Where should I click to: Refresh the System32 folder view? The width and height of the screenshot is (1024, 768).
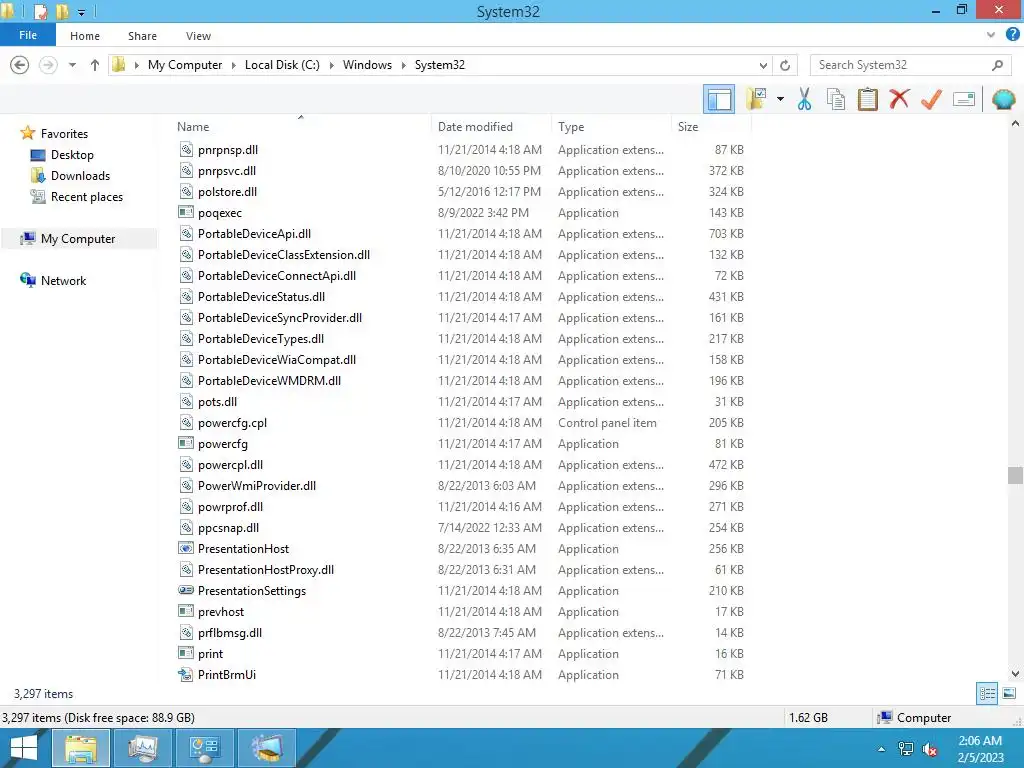coord(785,65)
